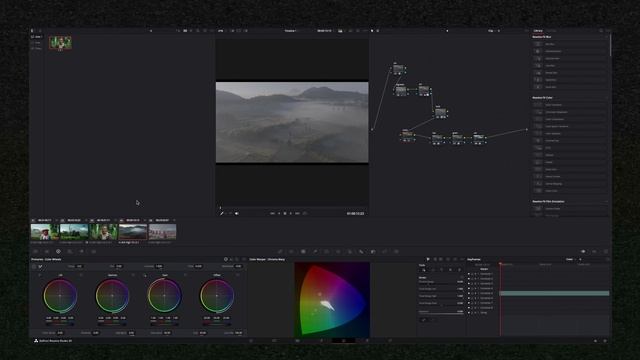Image resolution: width=640 pixels, height=360 pixels.
Task: Select the Color Wheels palette icon
Action: [x=58, y=252]
